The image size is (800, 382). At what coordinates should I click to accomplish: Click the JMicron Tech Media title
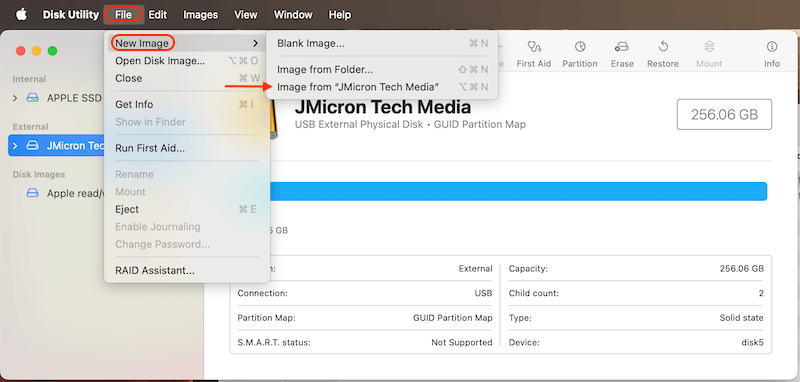(383, 107)
